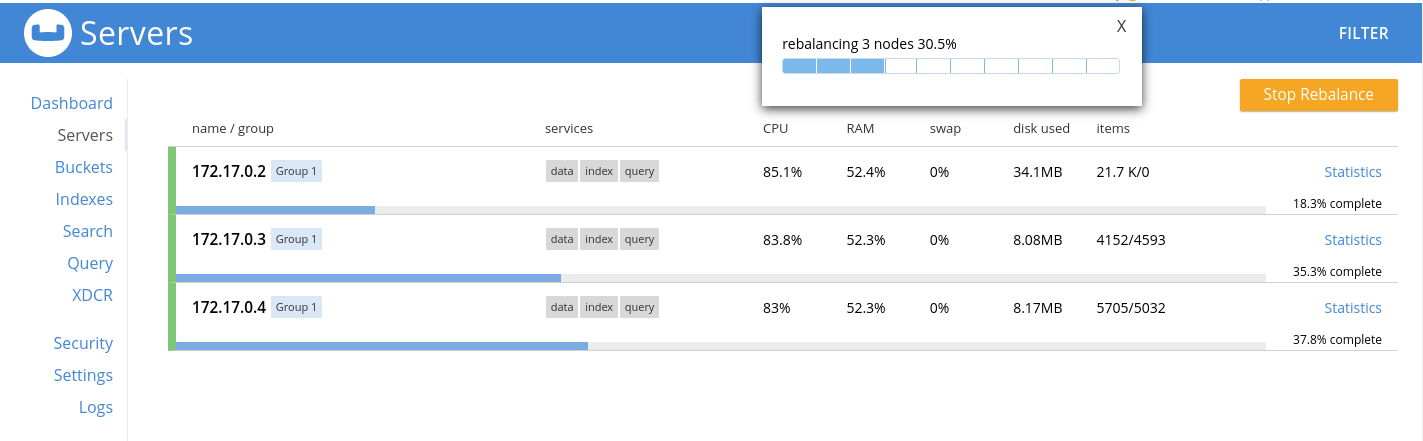Go to Dashboard in sidebar
1423x441 pixels.
tap(71, 104)
